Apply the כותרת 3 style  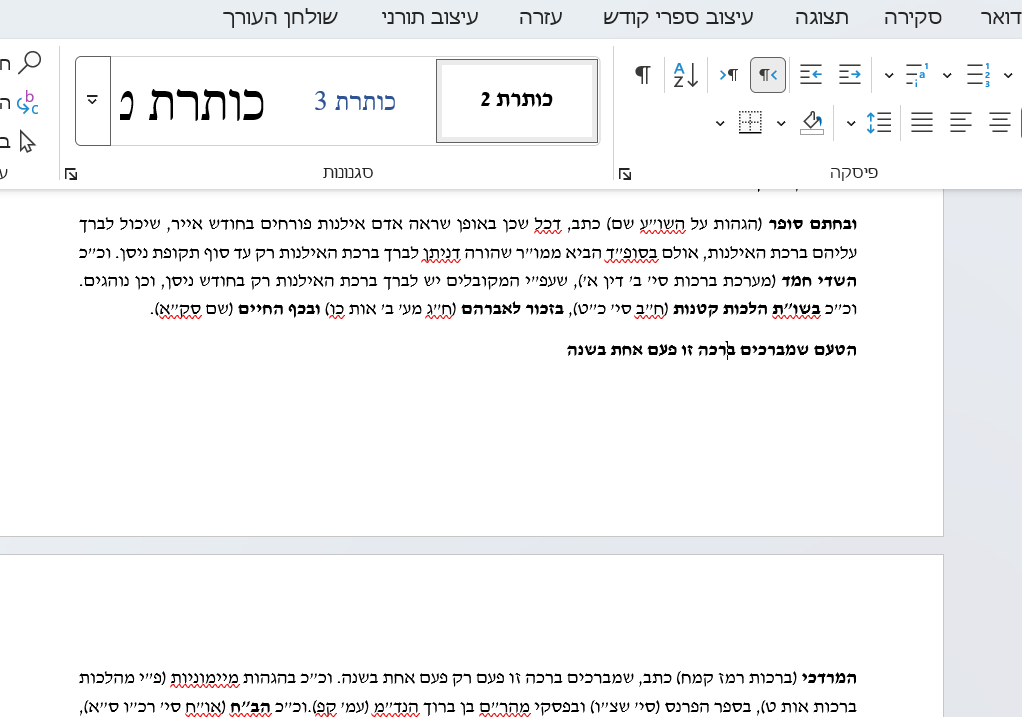point(355,101)
